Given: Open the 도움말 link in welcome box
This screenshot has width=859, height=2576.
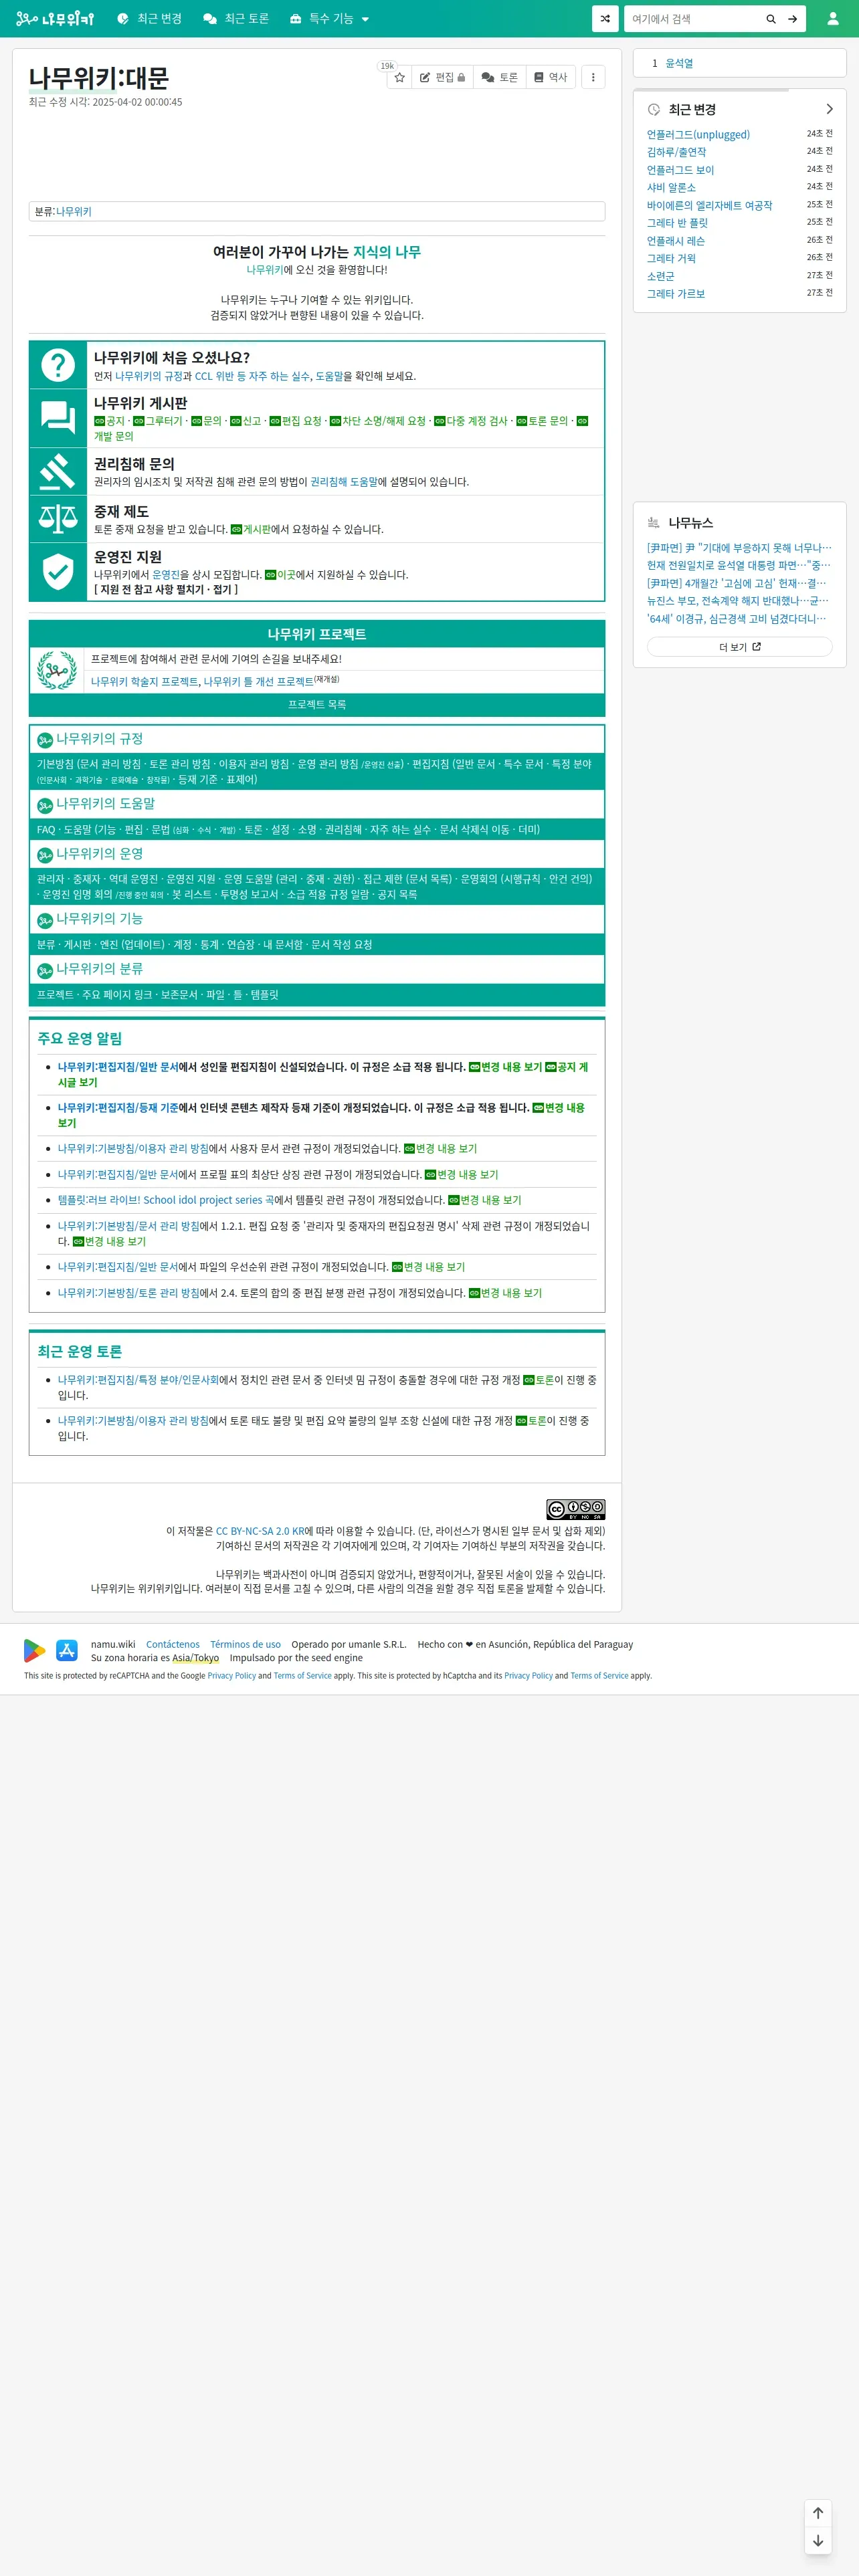Looking at the screenshot, I should [x=329, y=376].
